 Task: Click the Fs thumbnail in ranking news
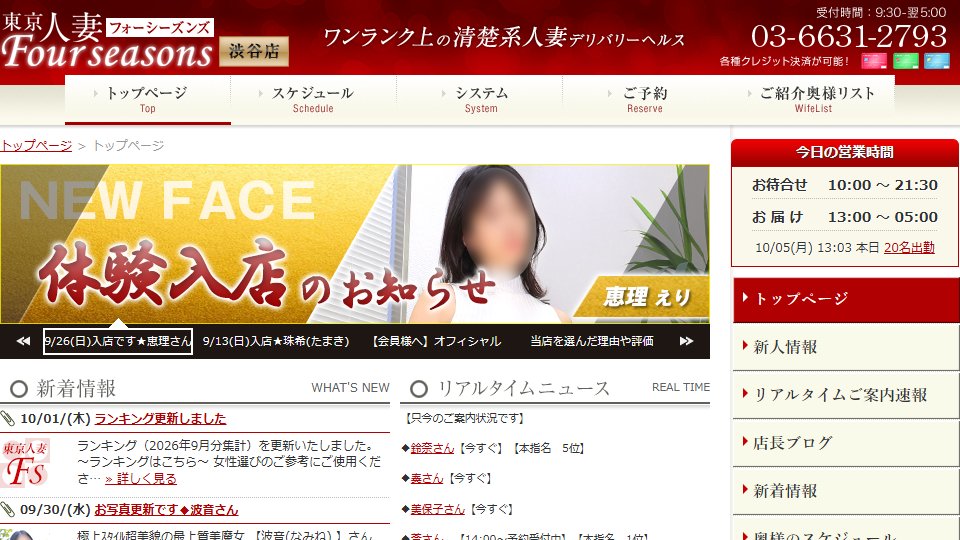tap(25, 462)
